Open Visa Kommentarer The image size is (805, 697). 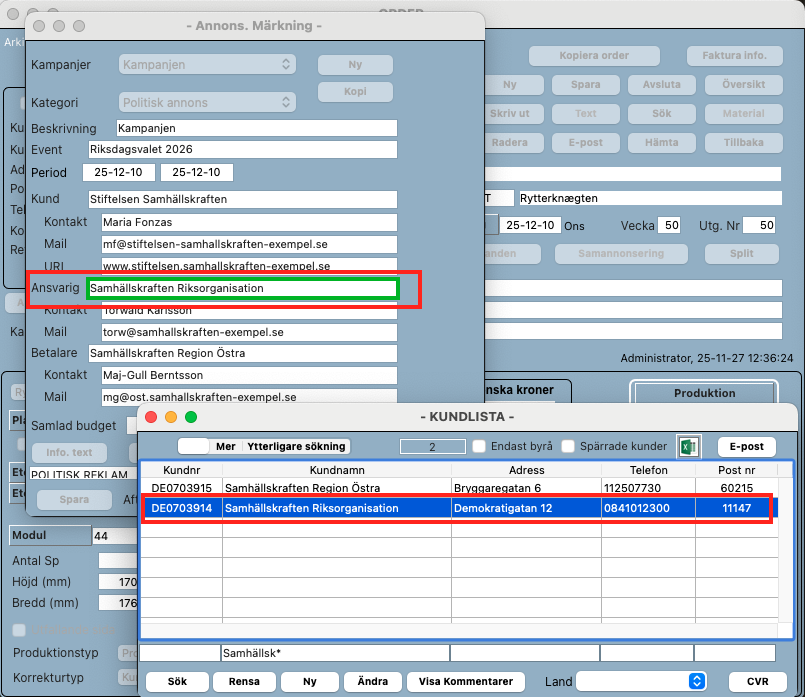pos(465,681)
